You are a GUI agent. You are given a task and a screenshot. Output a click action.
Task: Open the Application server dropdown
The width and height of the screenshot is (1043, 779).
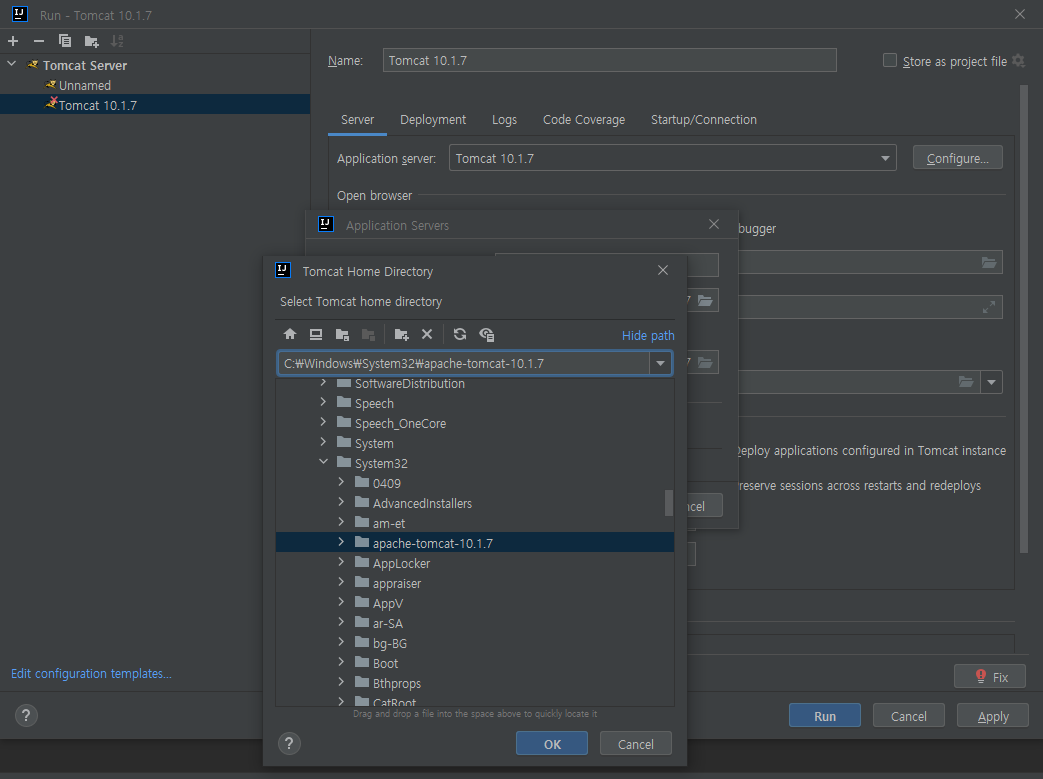[x=885, y=158]
